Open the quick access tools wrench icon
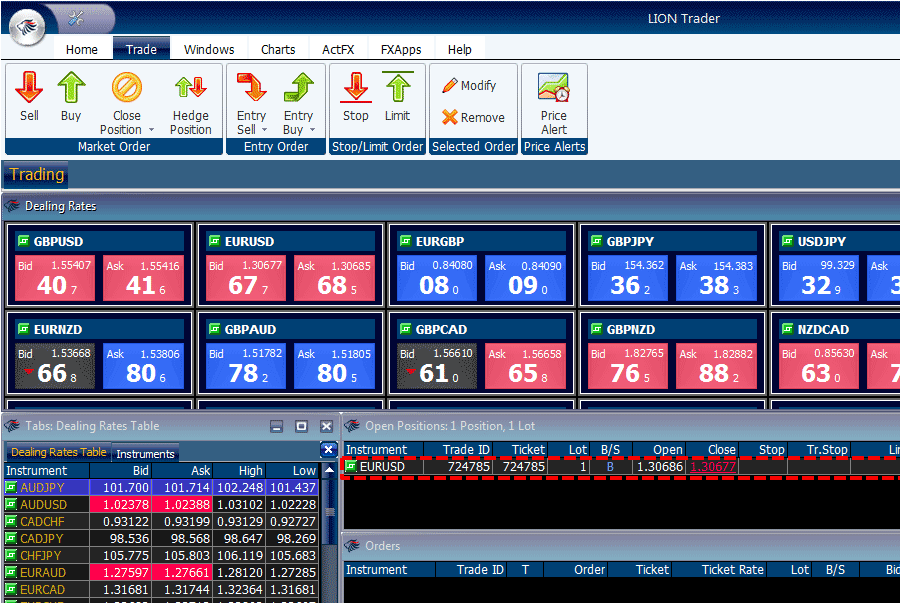Image resolution: width=900 pixels, height=604 pixels. coord(76,19)
